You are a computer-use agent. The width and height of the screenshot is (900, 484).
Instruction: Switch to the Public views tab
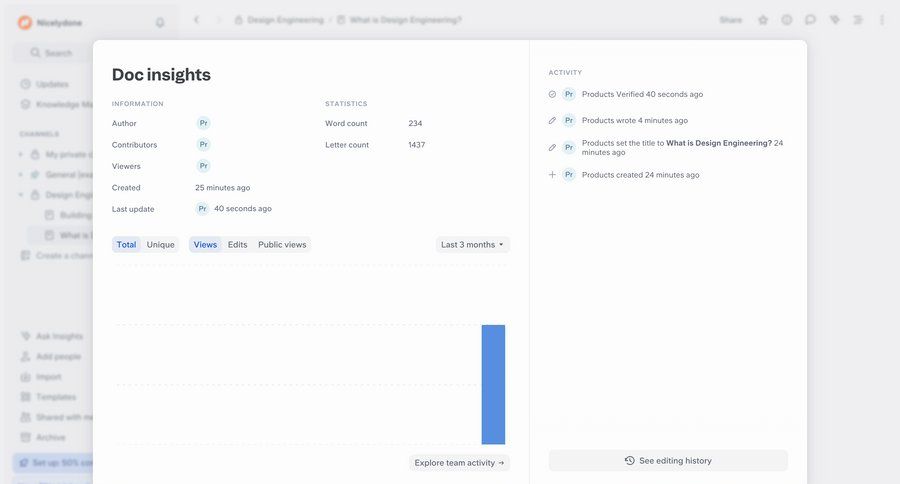click(282, 245)
